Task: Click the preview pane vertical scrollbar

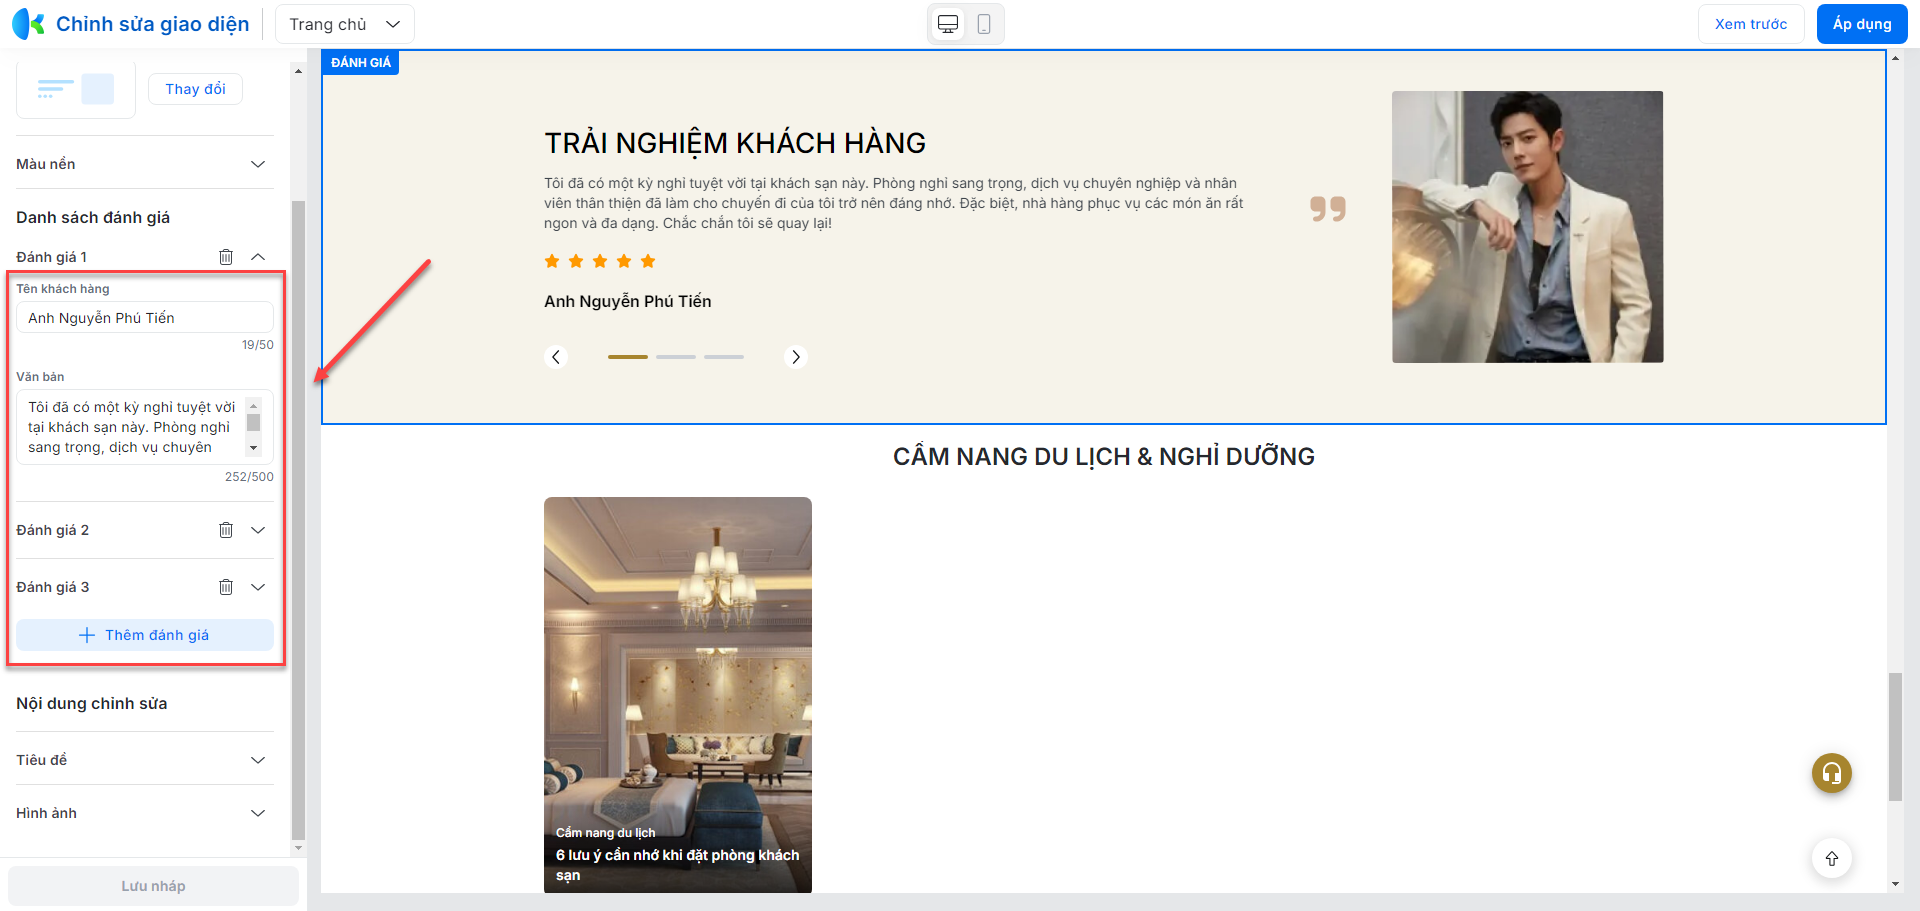Action: (1895, 736)
